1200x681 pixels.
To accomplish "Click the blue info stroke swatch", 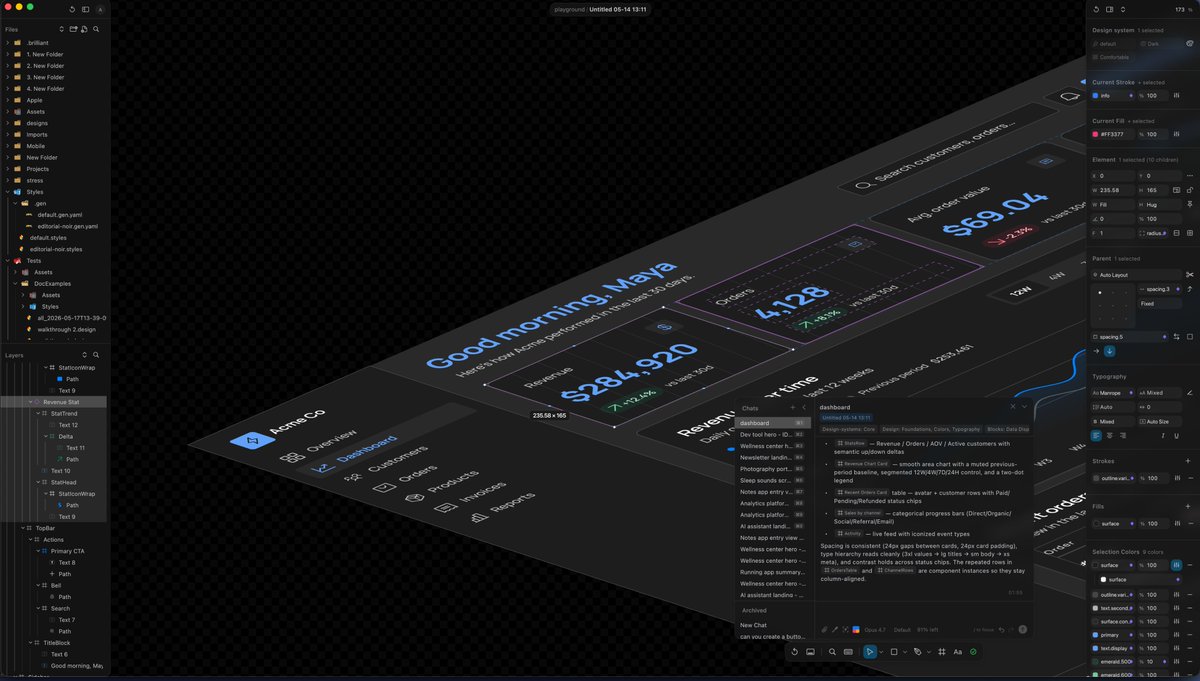I will click(1096, 95).
